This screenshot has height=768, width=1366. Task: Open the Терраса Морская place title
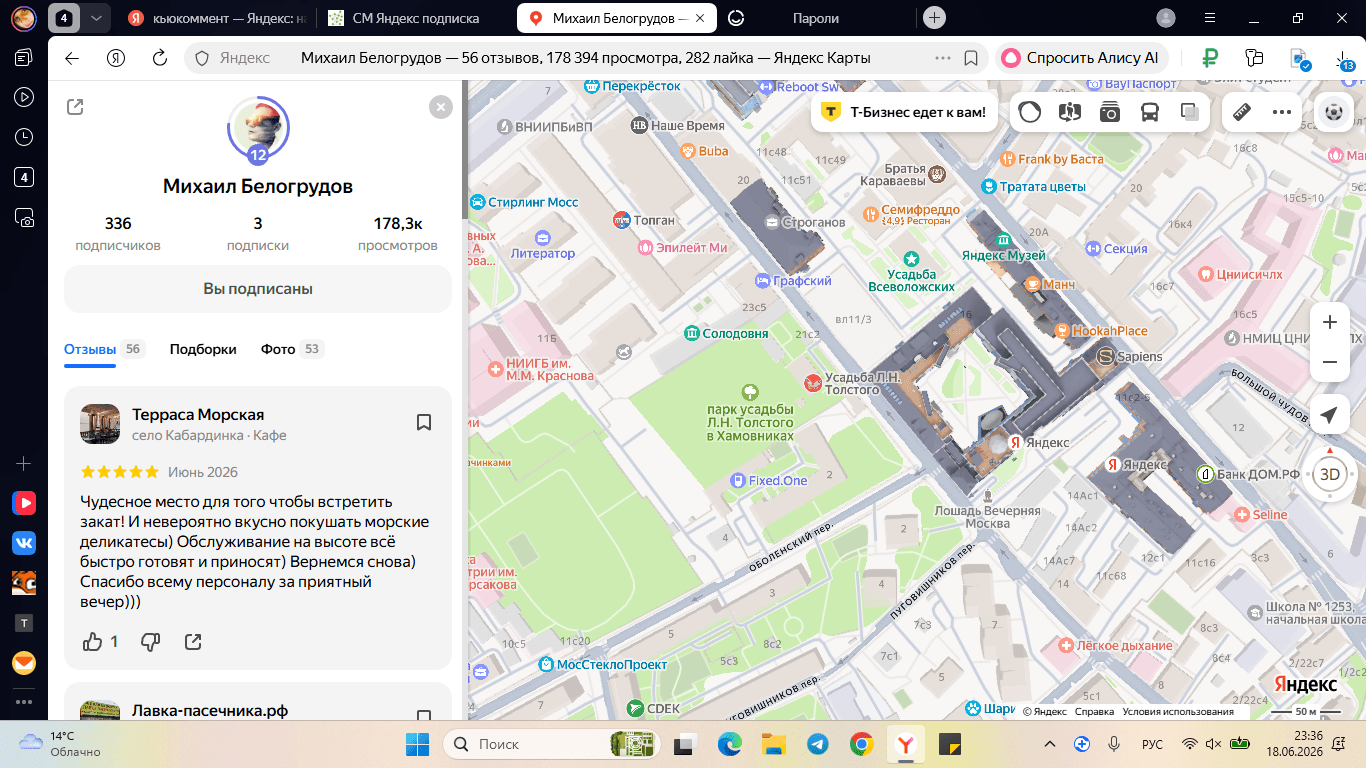198,414
